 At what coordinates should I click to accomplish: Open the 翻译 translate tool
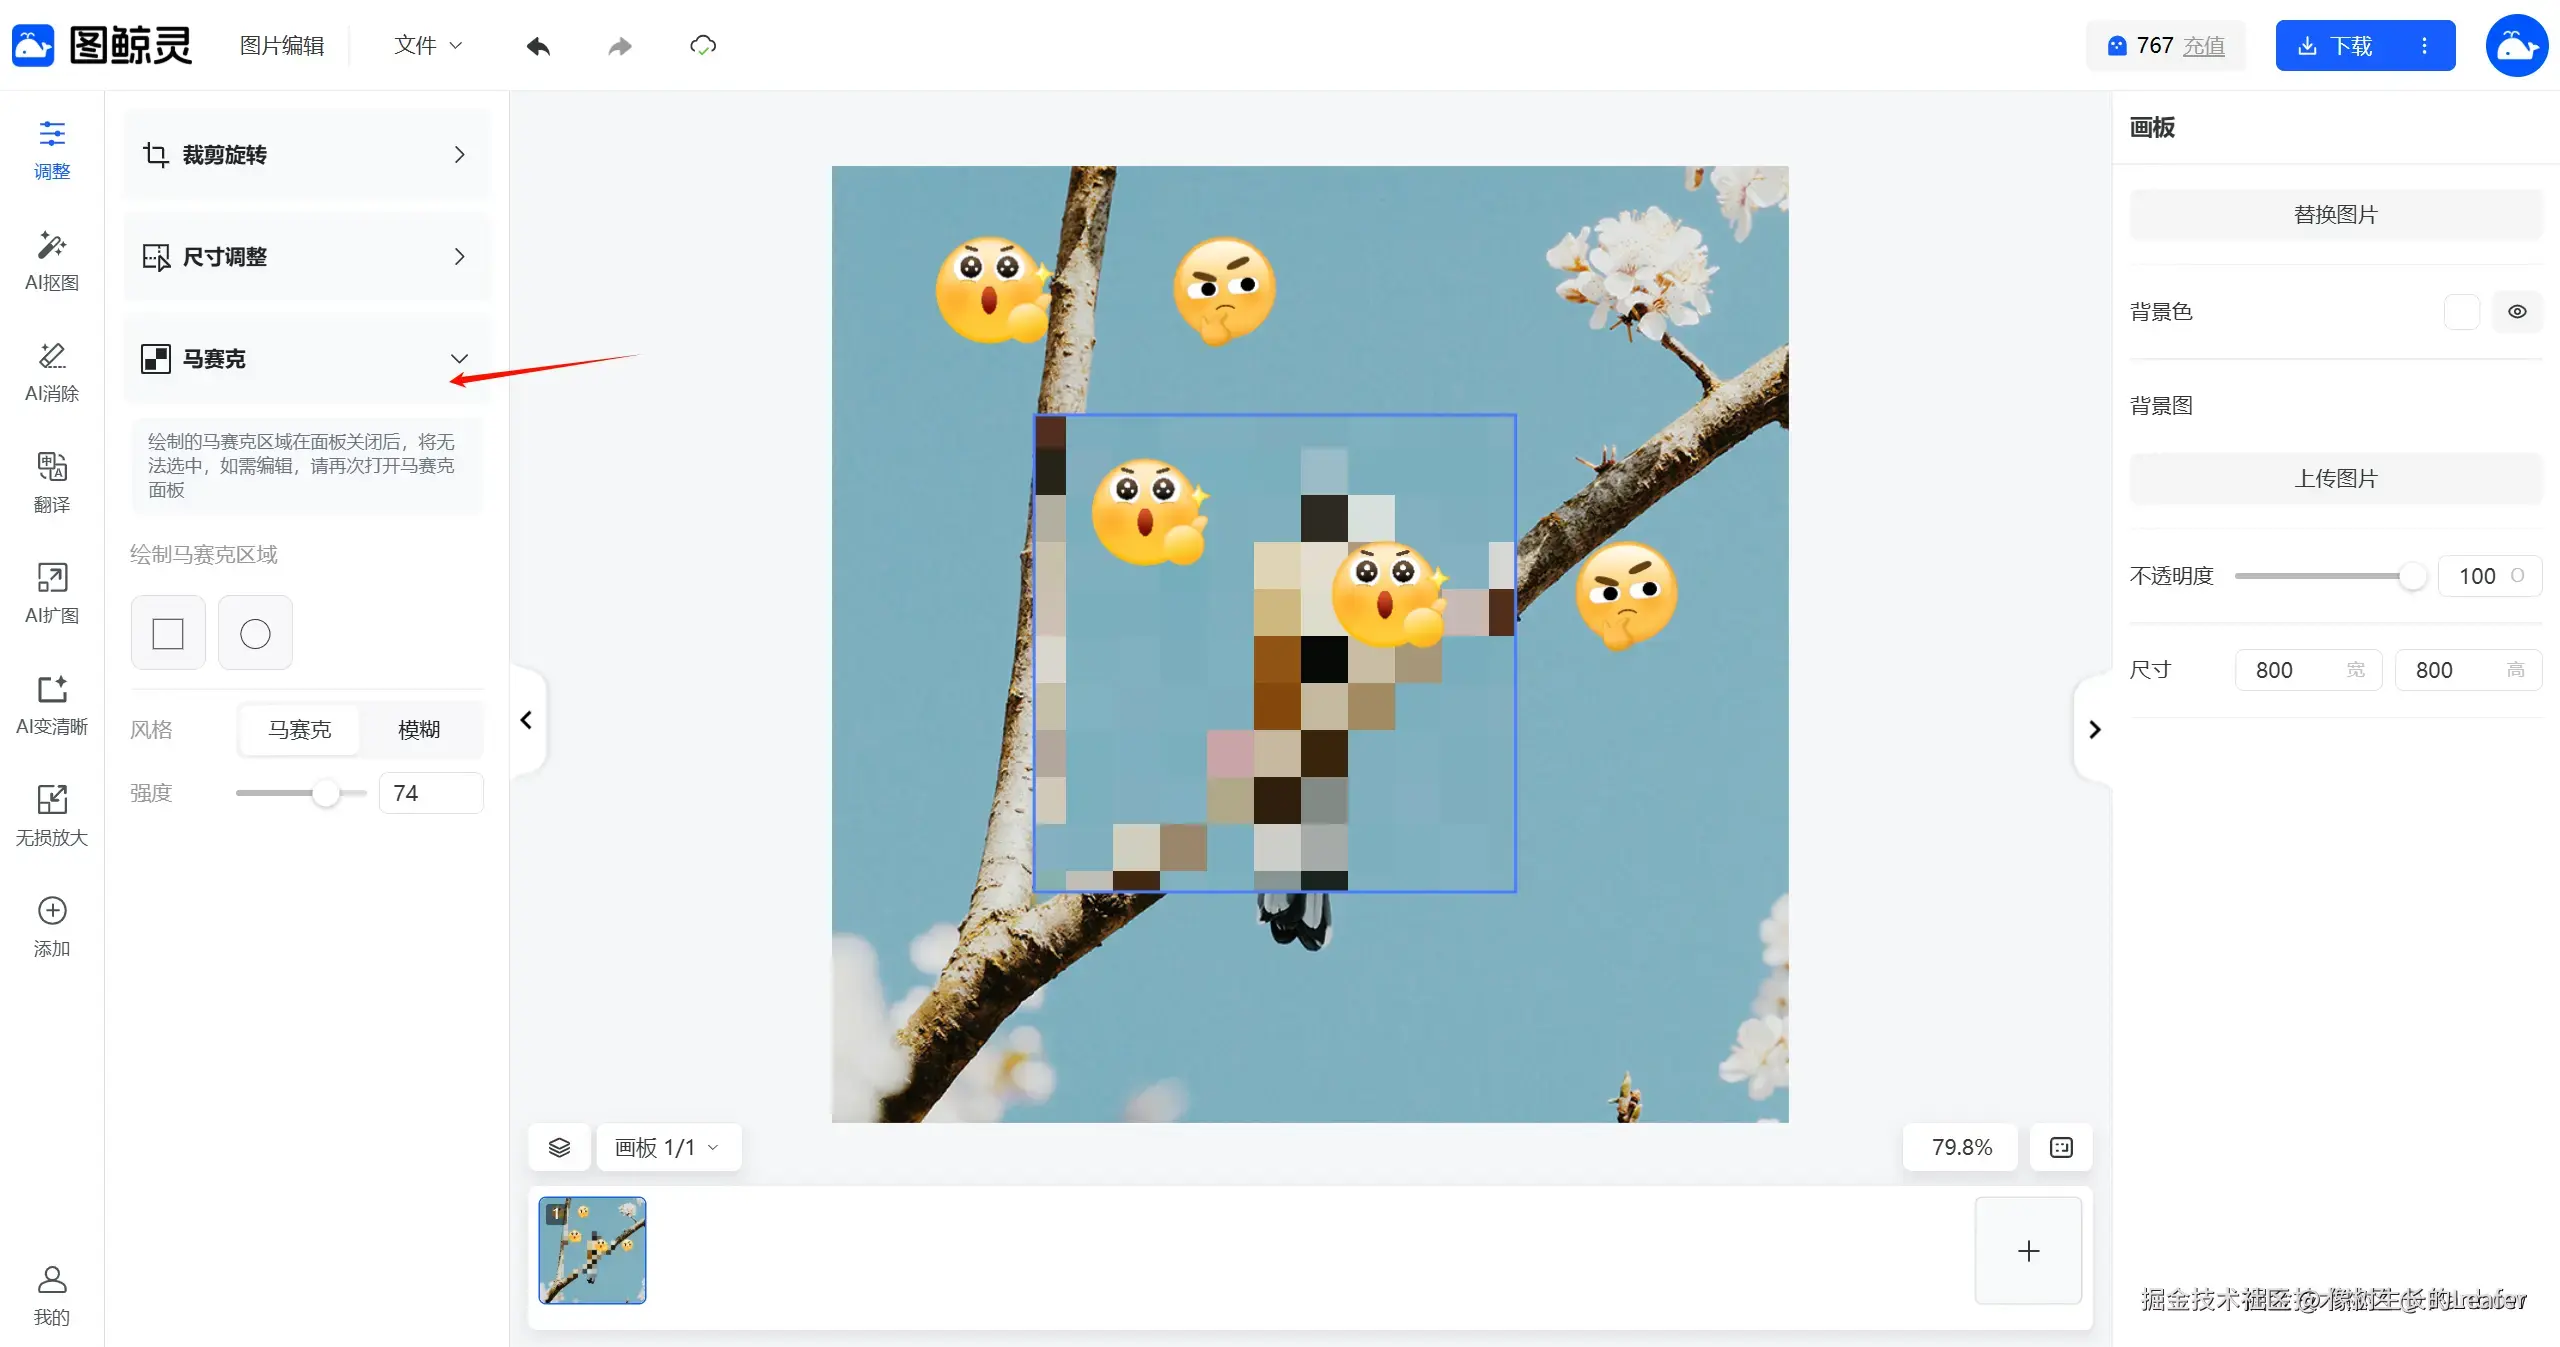[51, 482]
